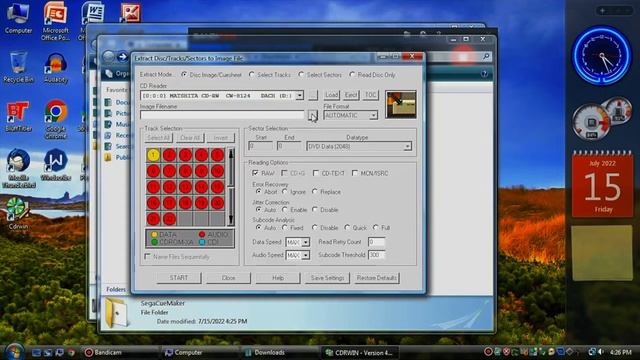This screenshot has width=640, height=360.
Task: Expand the Folders pane in Explorer
Action: (x=116, y=289)
